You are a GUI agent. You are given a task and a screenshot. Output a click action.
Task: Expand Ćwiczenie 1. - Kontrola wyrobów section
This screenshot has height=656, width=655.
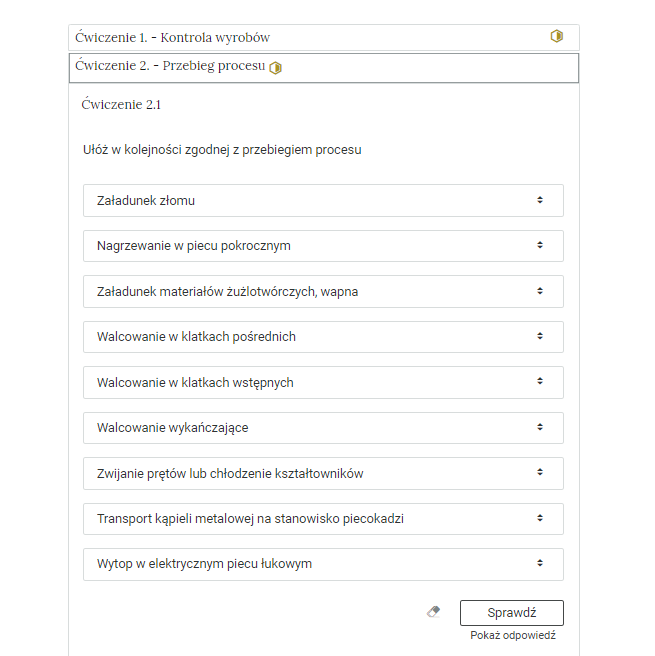171,38
